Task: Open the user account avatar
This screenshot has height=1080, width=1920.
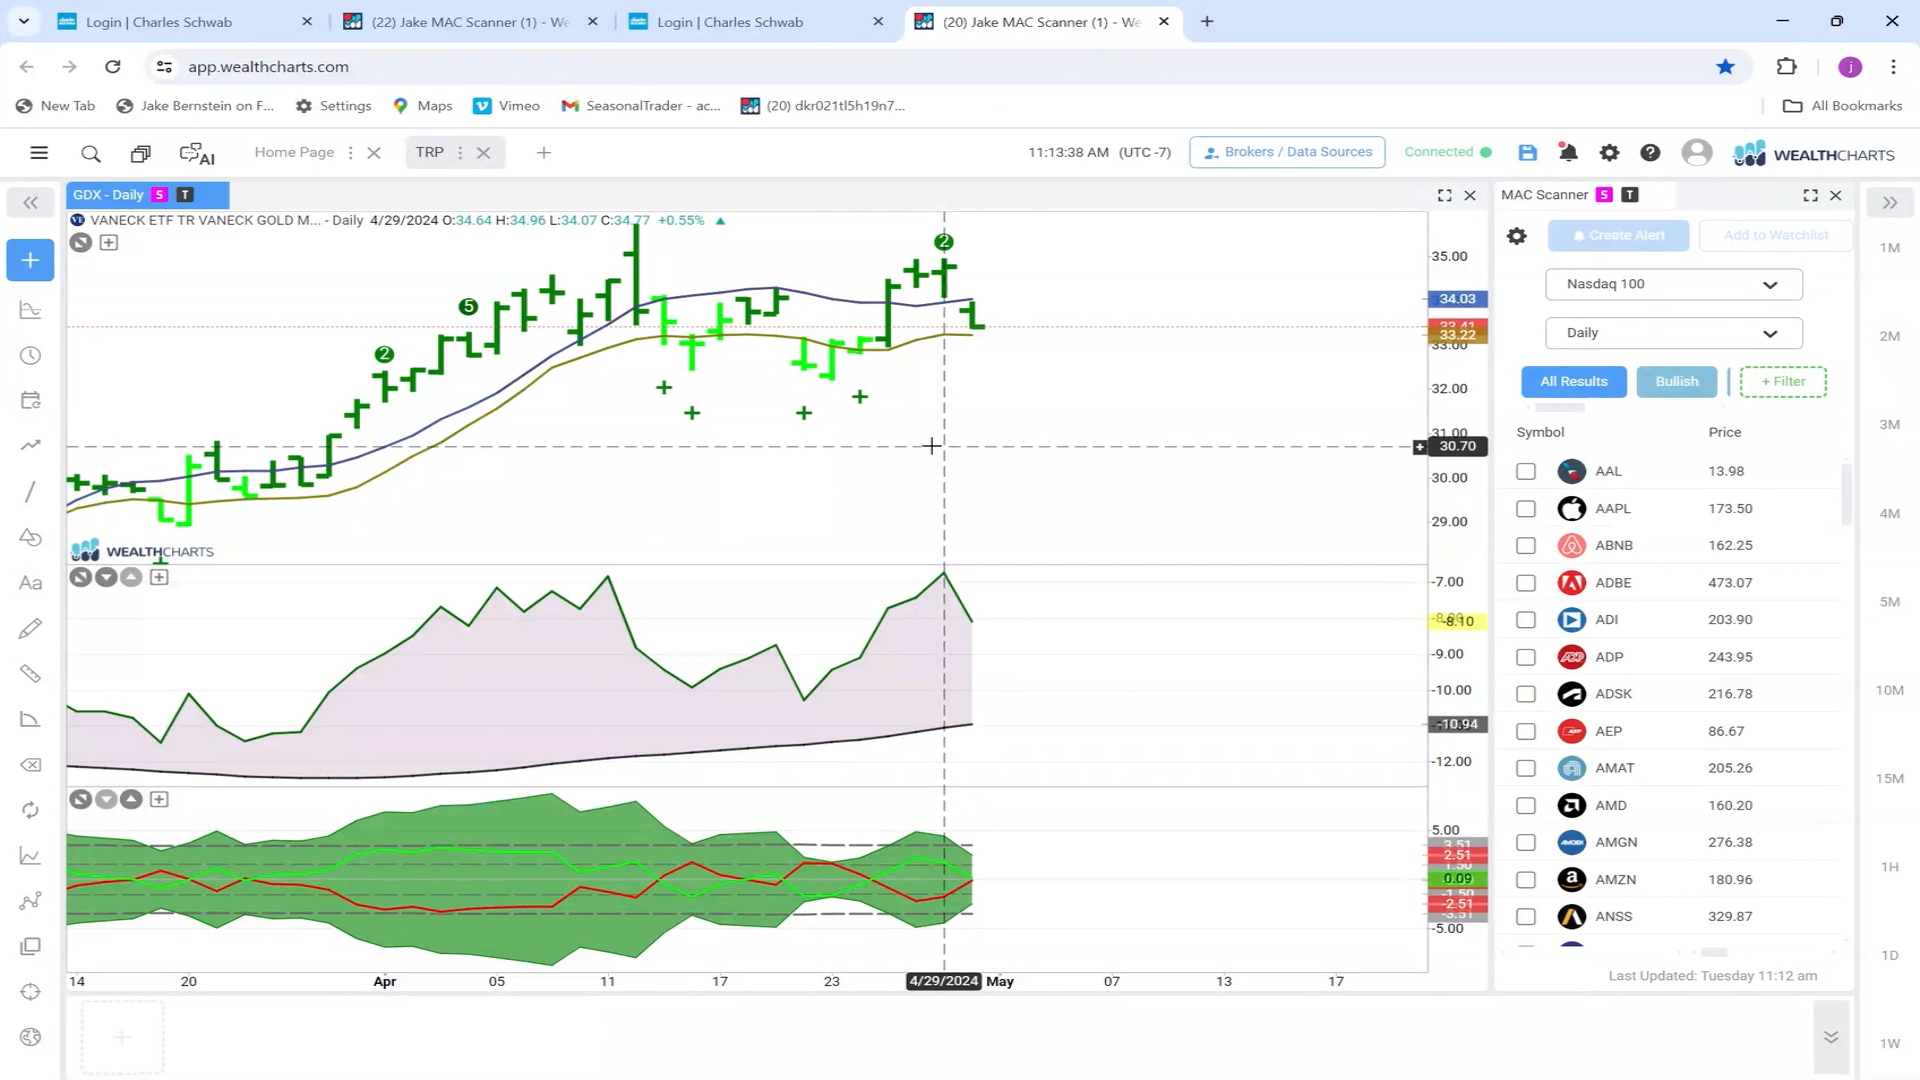Action: 1696,153
